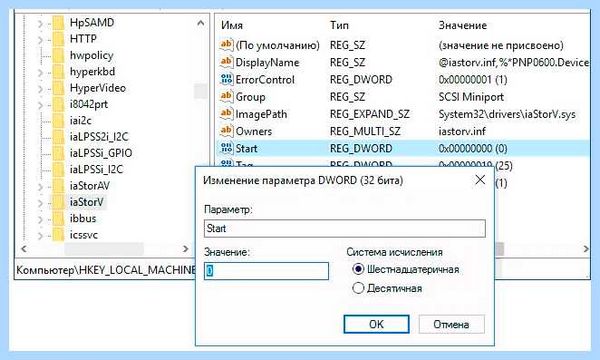The width and height of the screenshot is (600, 360).
Task: Click System32\drivers\iaStorV.sys data cell
Action: (x=507, y=114)
